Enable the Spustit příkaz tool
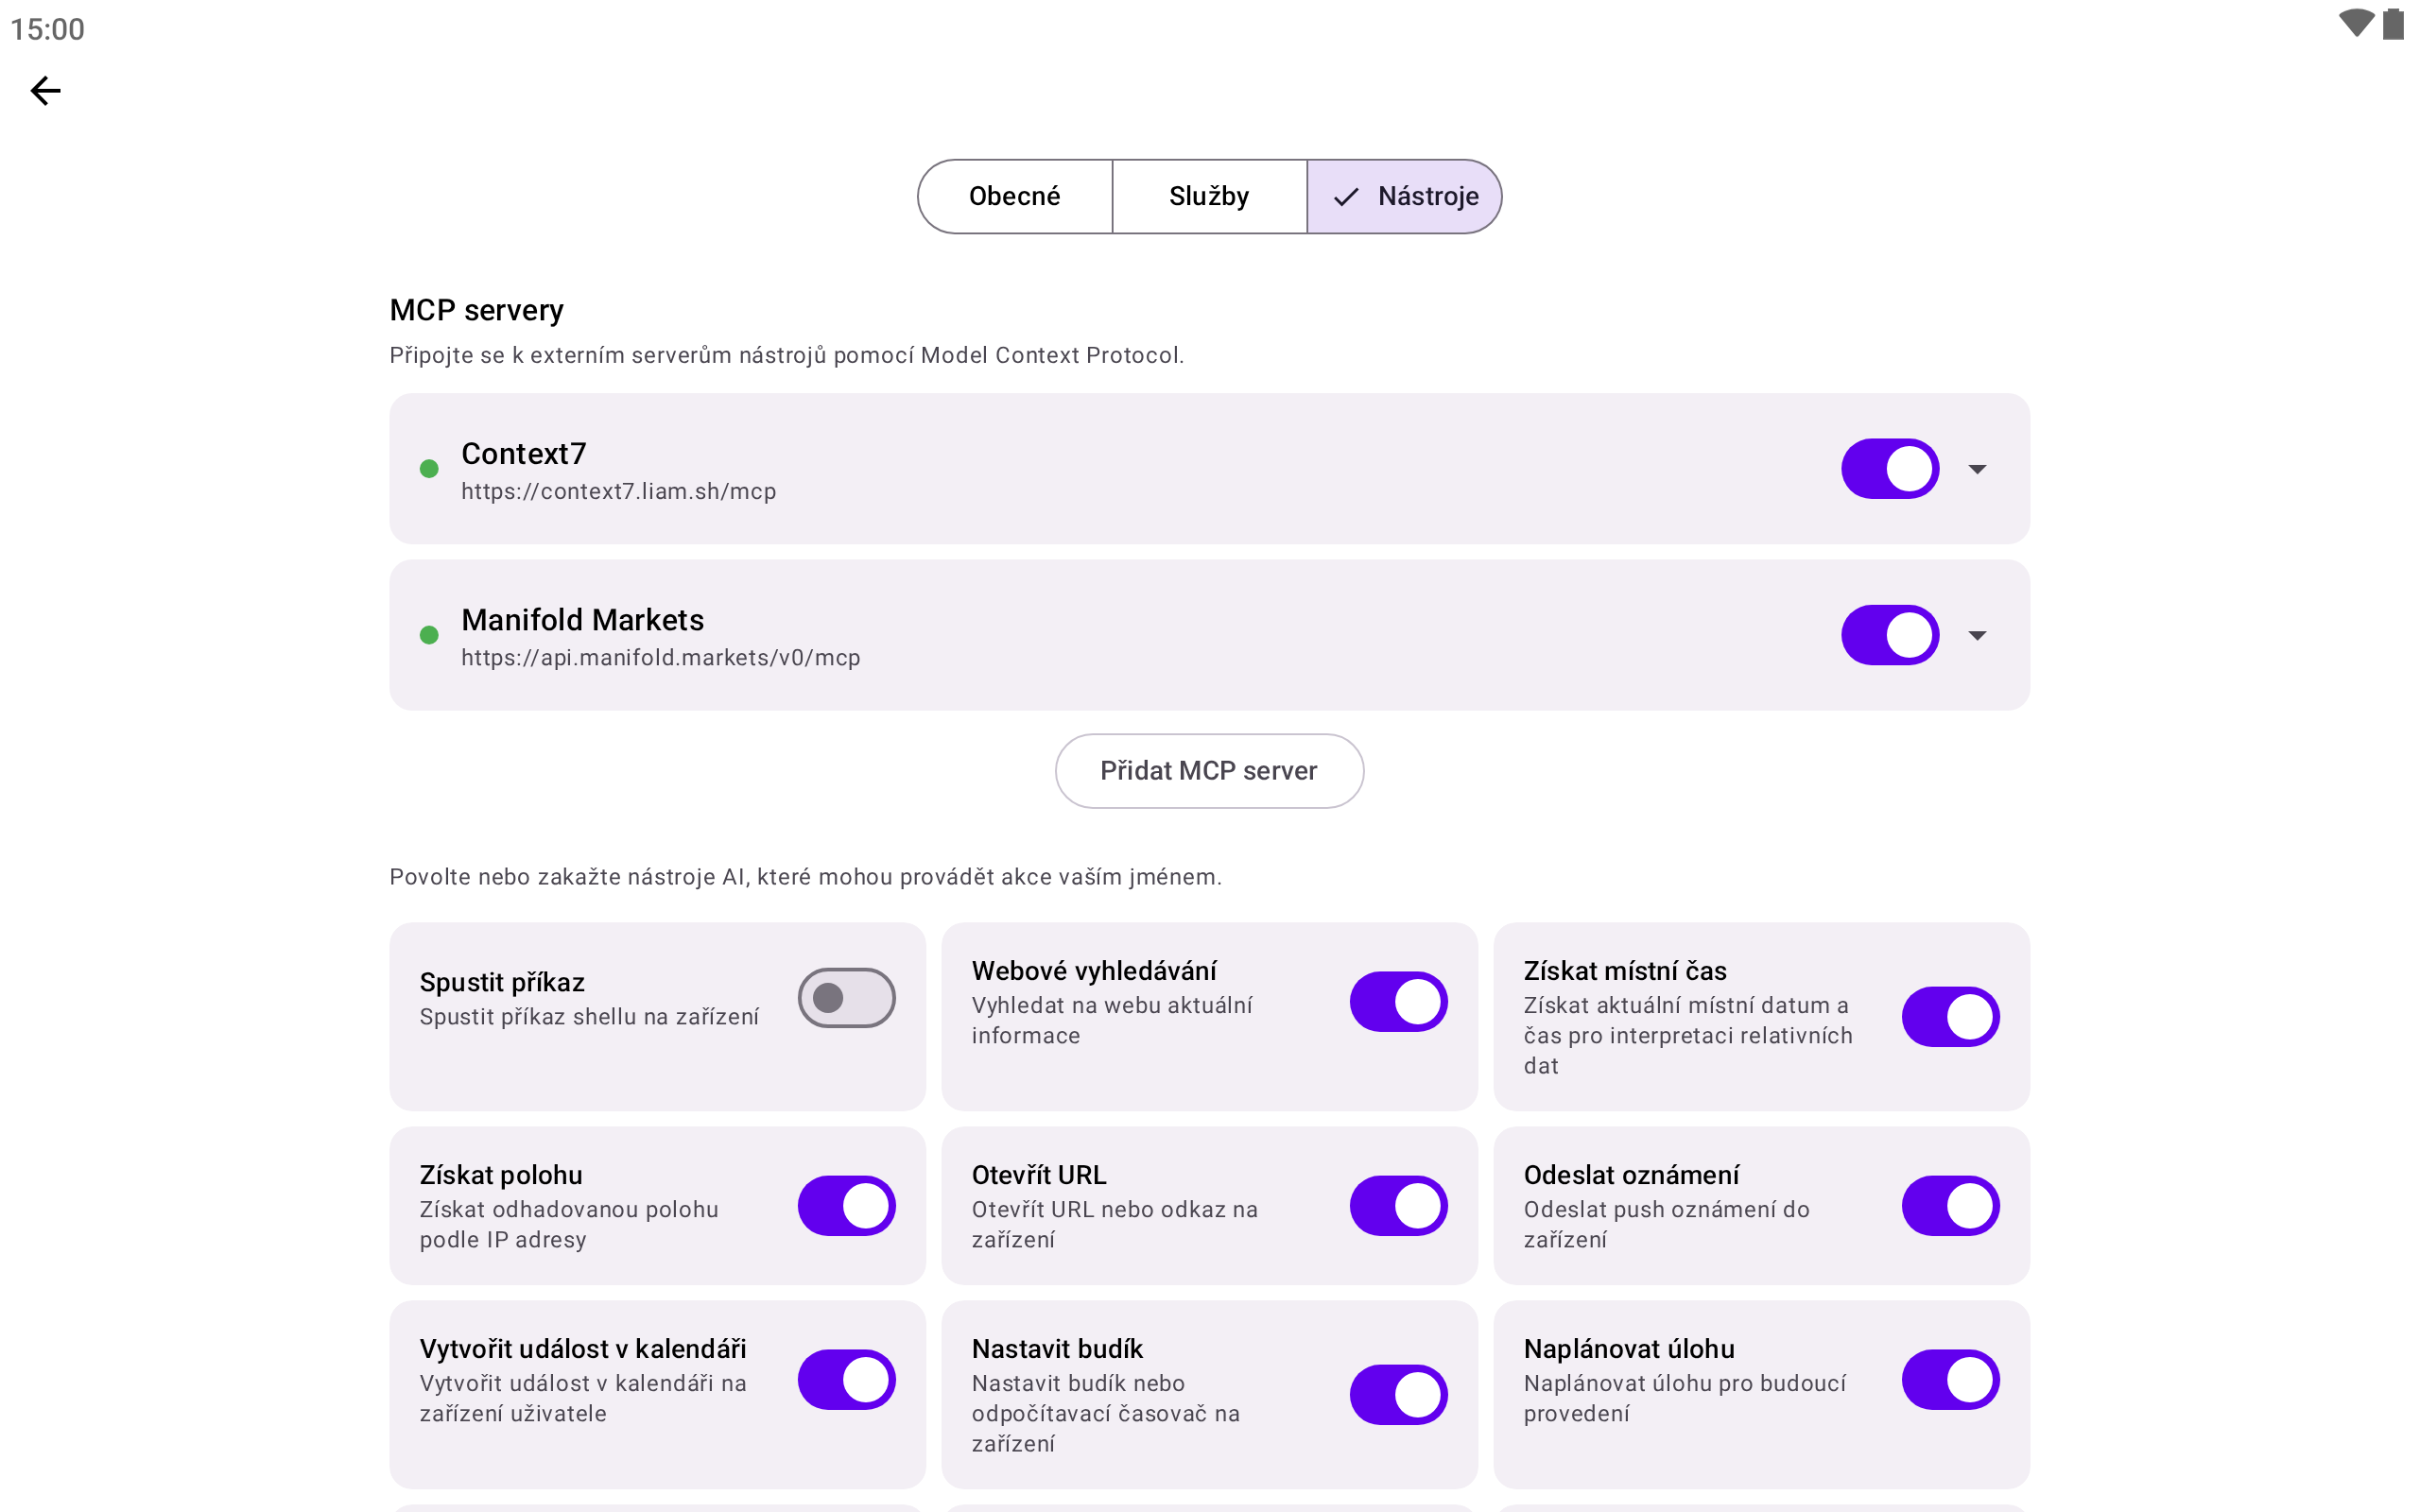 pyautogui.click(x=846, y=998)
